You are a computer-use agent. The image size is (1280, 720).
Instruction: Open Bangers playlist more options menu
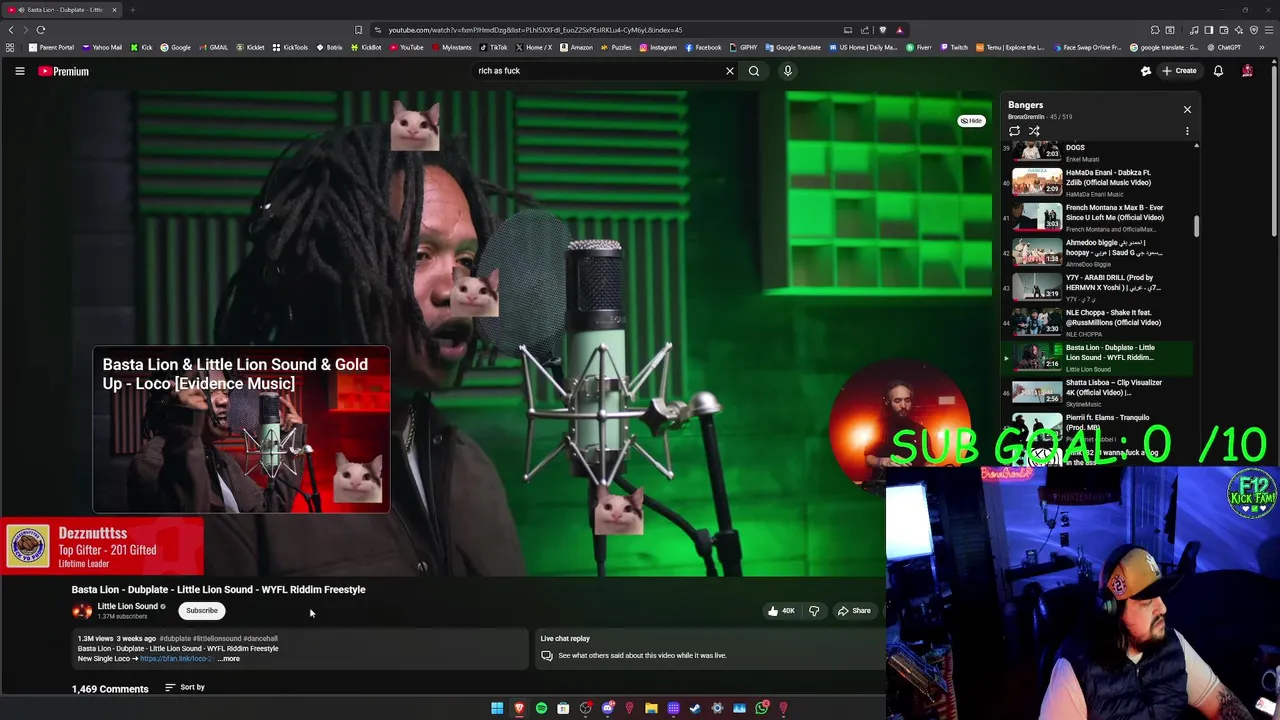pyautogui.click(x=1187, y=131)
